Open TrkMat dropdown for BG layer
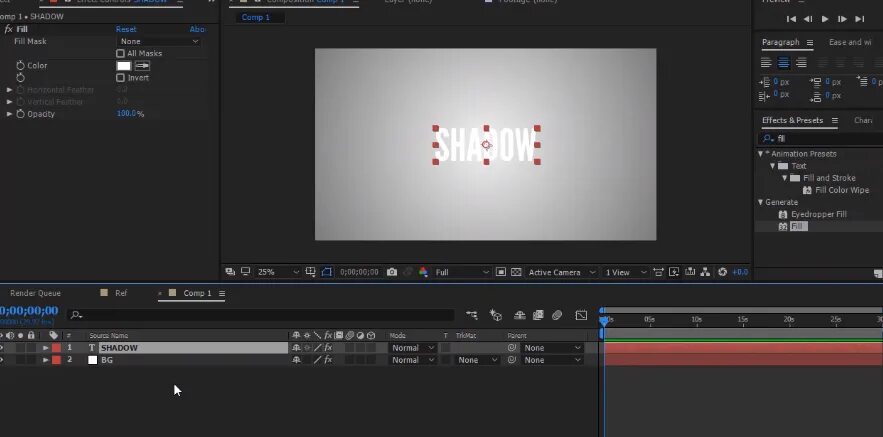883x437 pixels. point(477,360)
